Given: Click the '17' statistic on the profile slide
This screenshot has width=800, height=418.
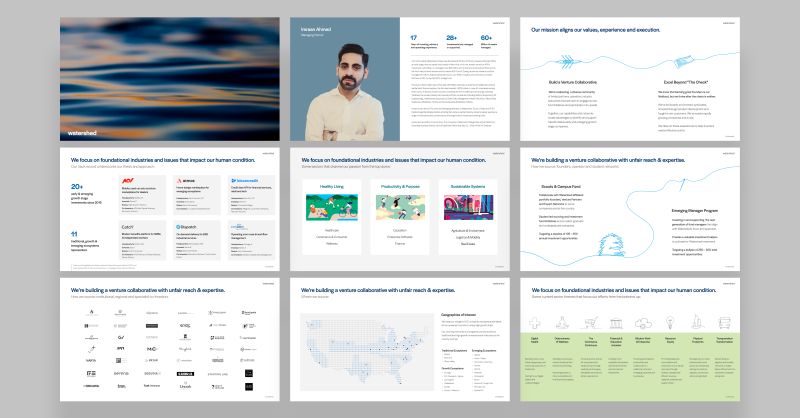Looking at the screenshot, I should pyautogui.click(x=413, y=38).
